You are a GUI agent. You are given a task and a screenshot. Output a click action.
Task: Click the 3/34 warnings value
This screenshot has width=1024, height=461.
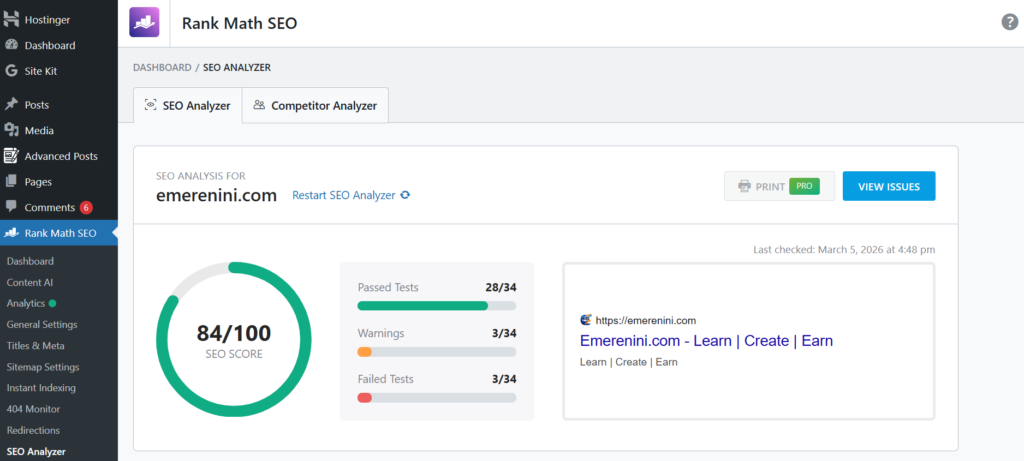504,333
